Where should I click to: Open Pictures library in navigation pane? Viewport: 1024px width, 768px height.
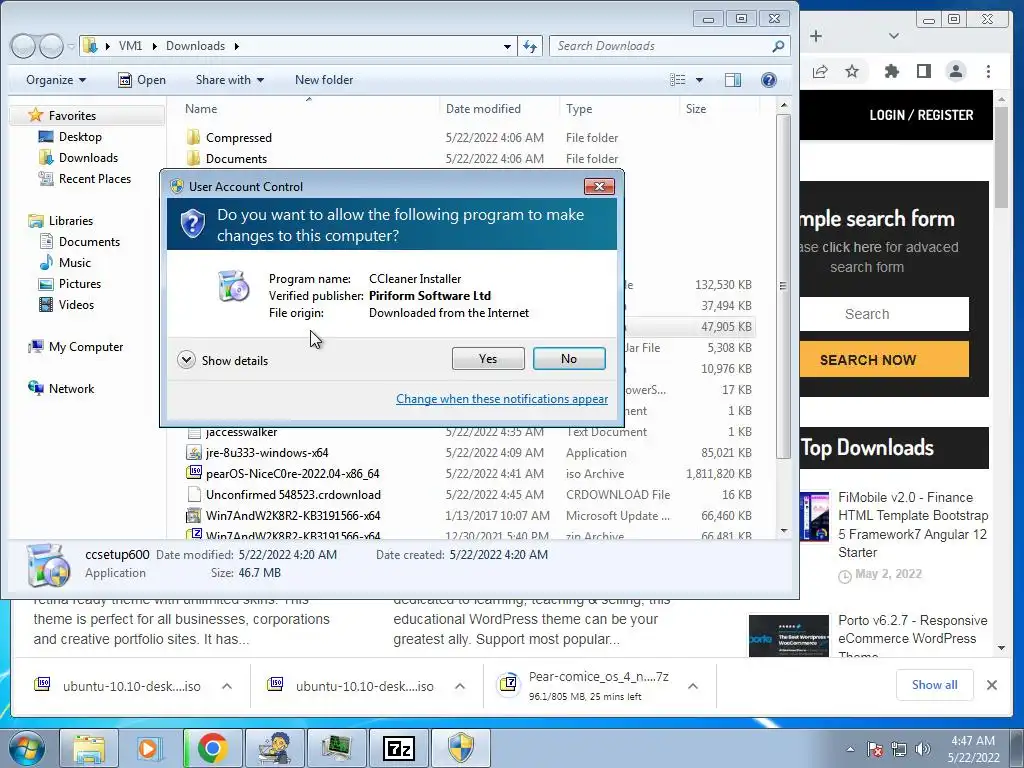pos(80,283)
